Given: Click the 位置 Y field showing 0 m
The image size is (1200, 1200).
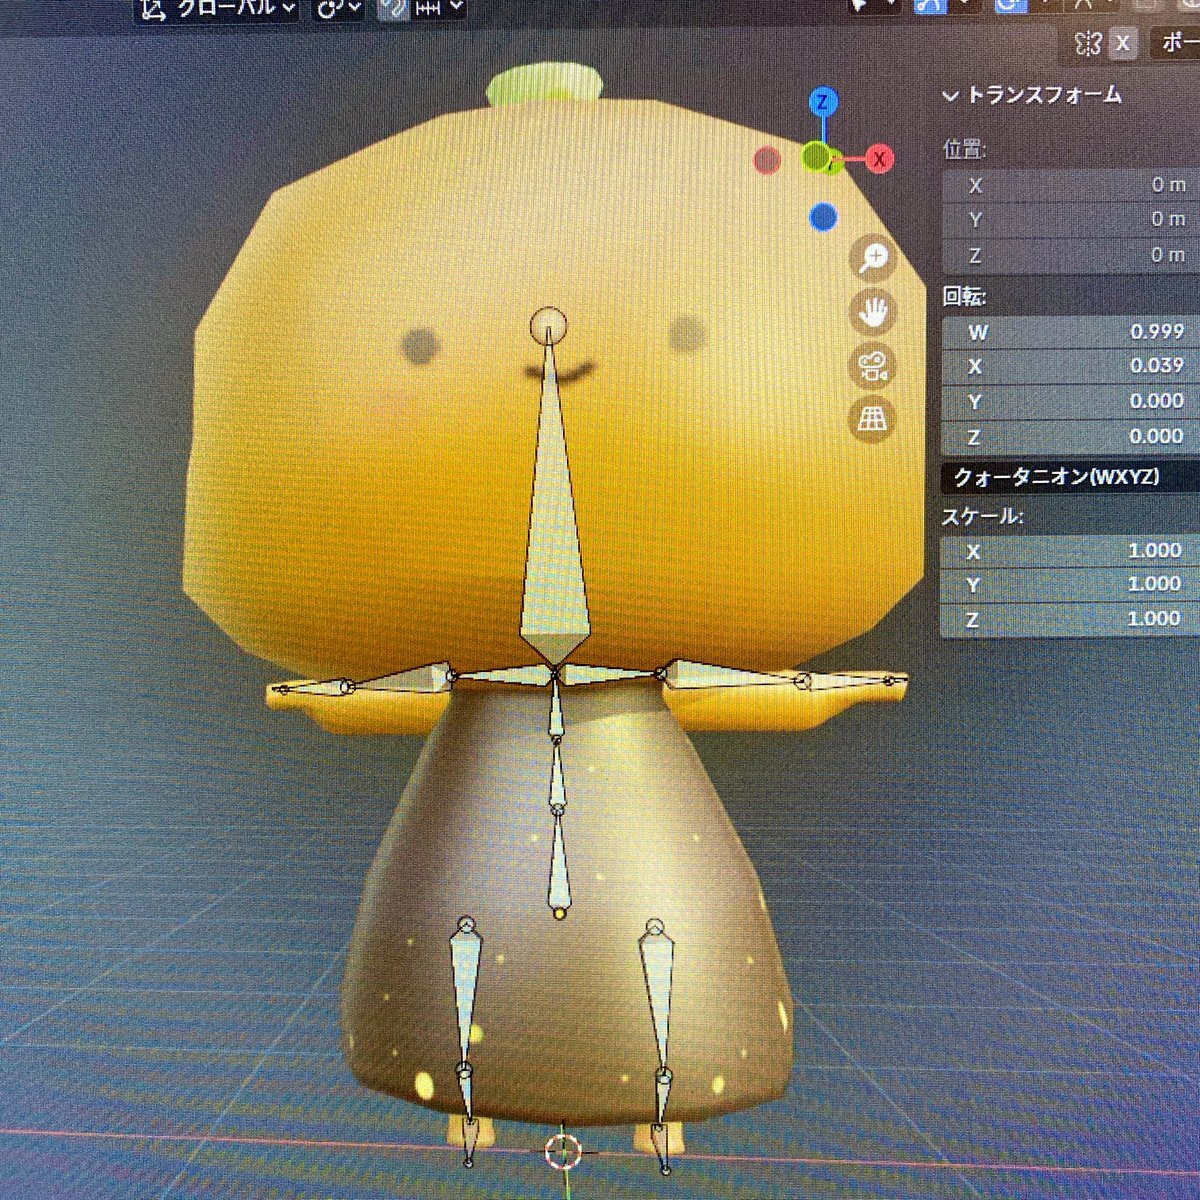Looking at the screenshot, I should coord(1071,219).
